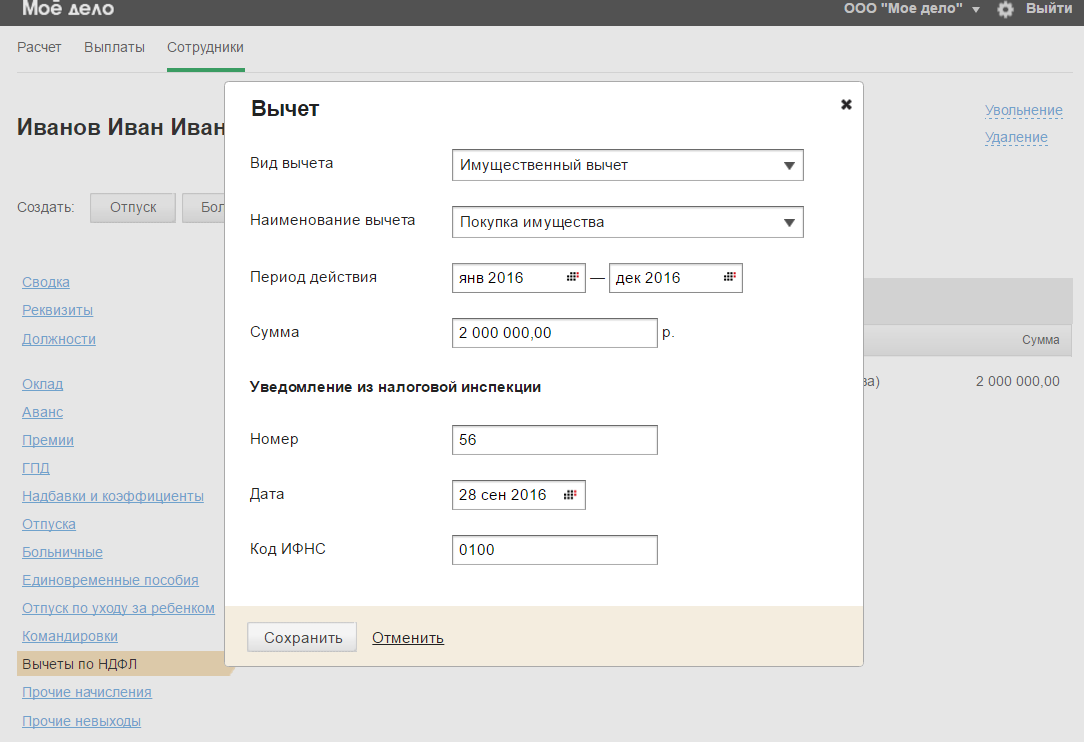Open calendar for period end date
Screen dimensions: 1084x742
[730, 278]
